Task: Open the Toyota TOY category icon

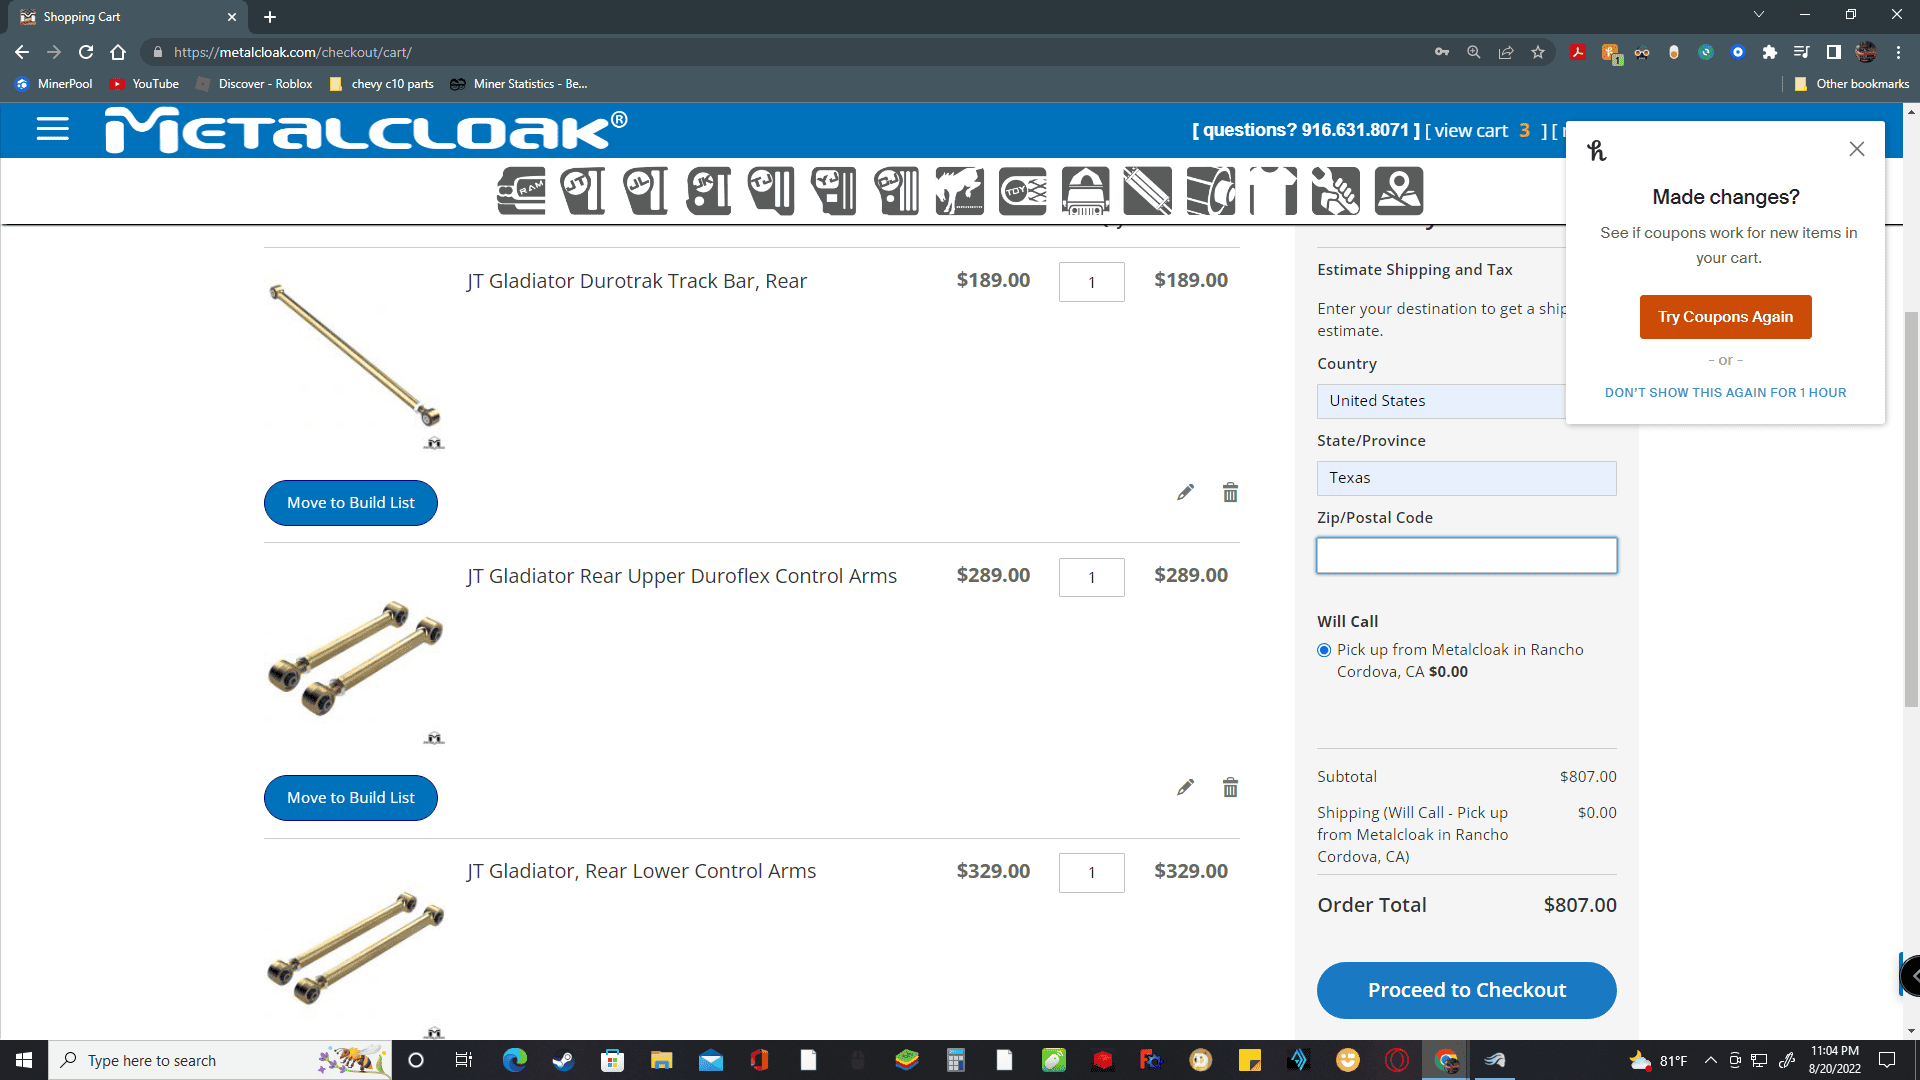Action: [1023, 190]
